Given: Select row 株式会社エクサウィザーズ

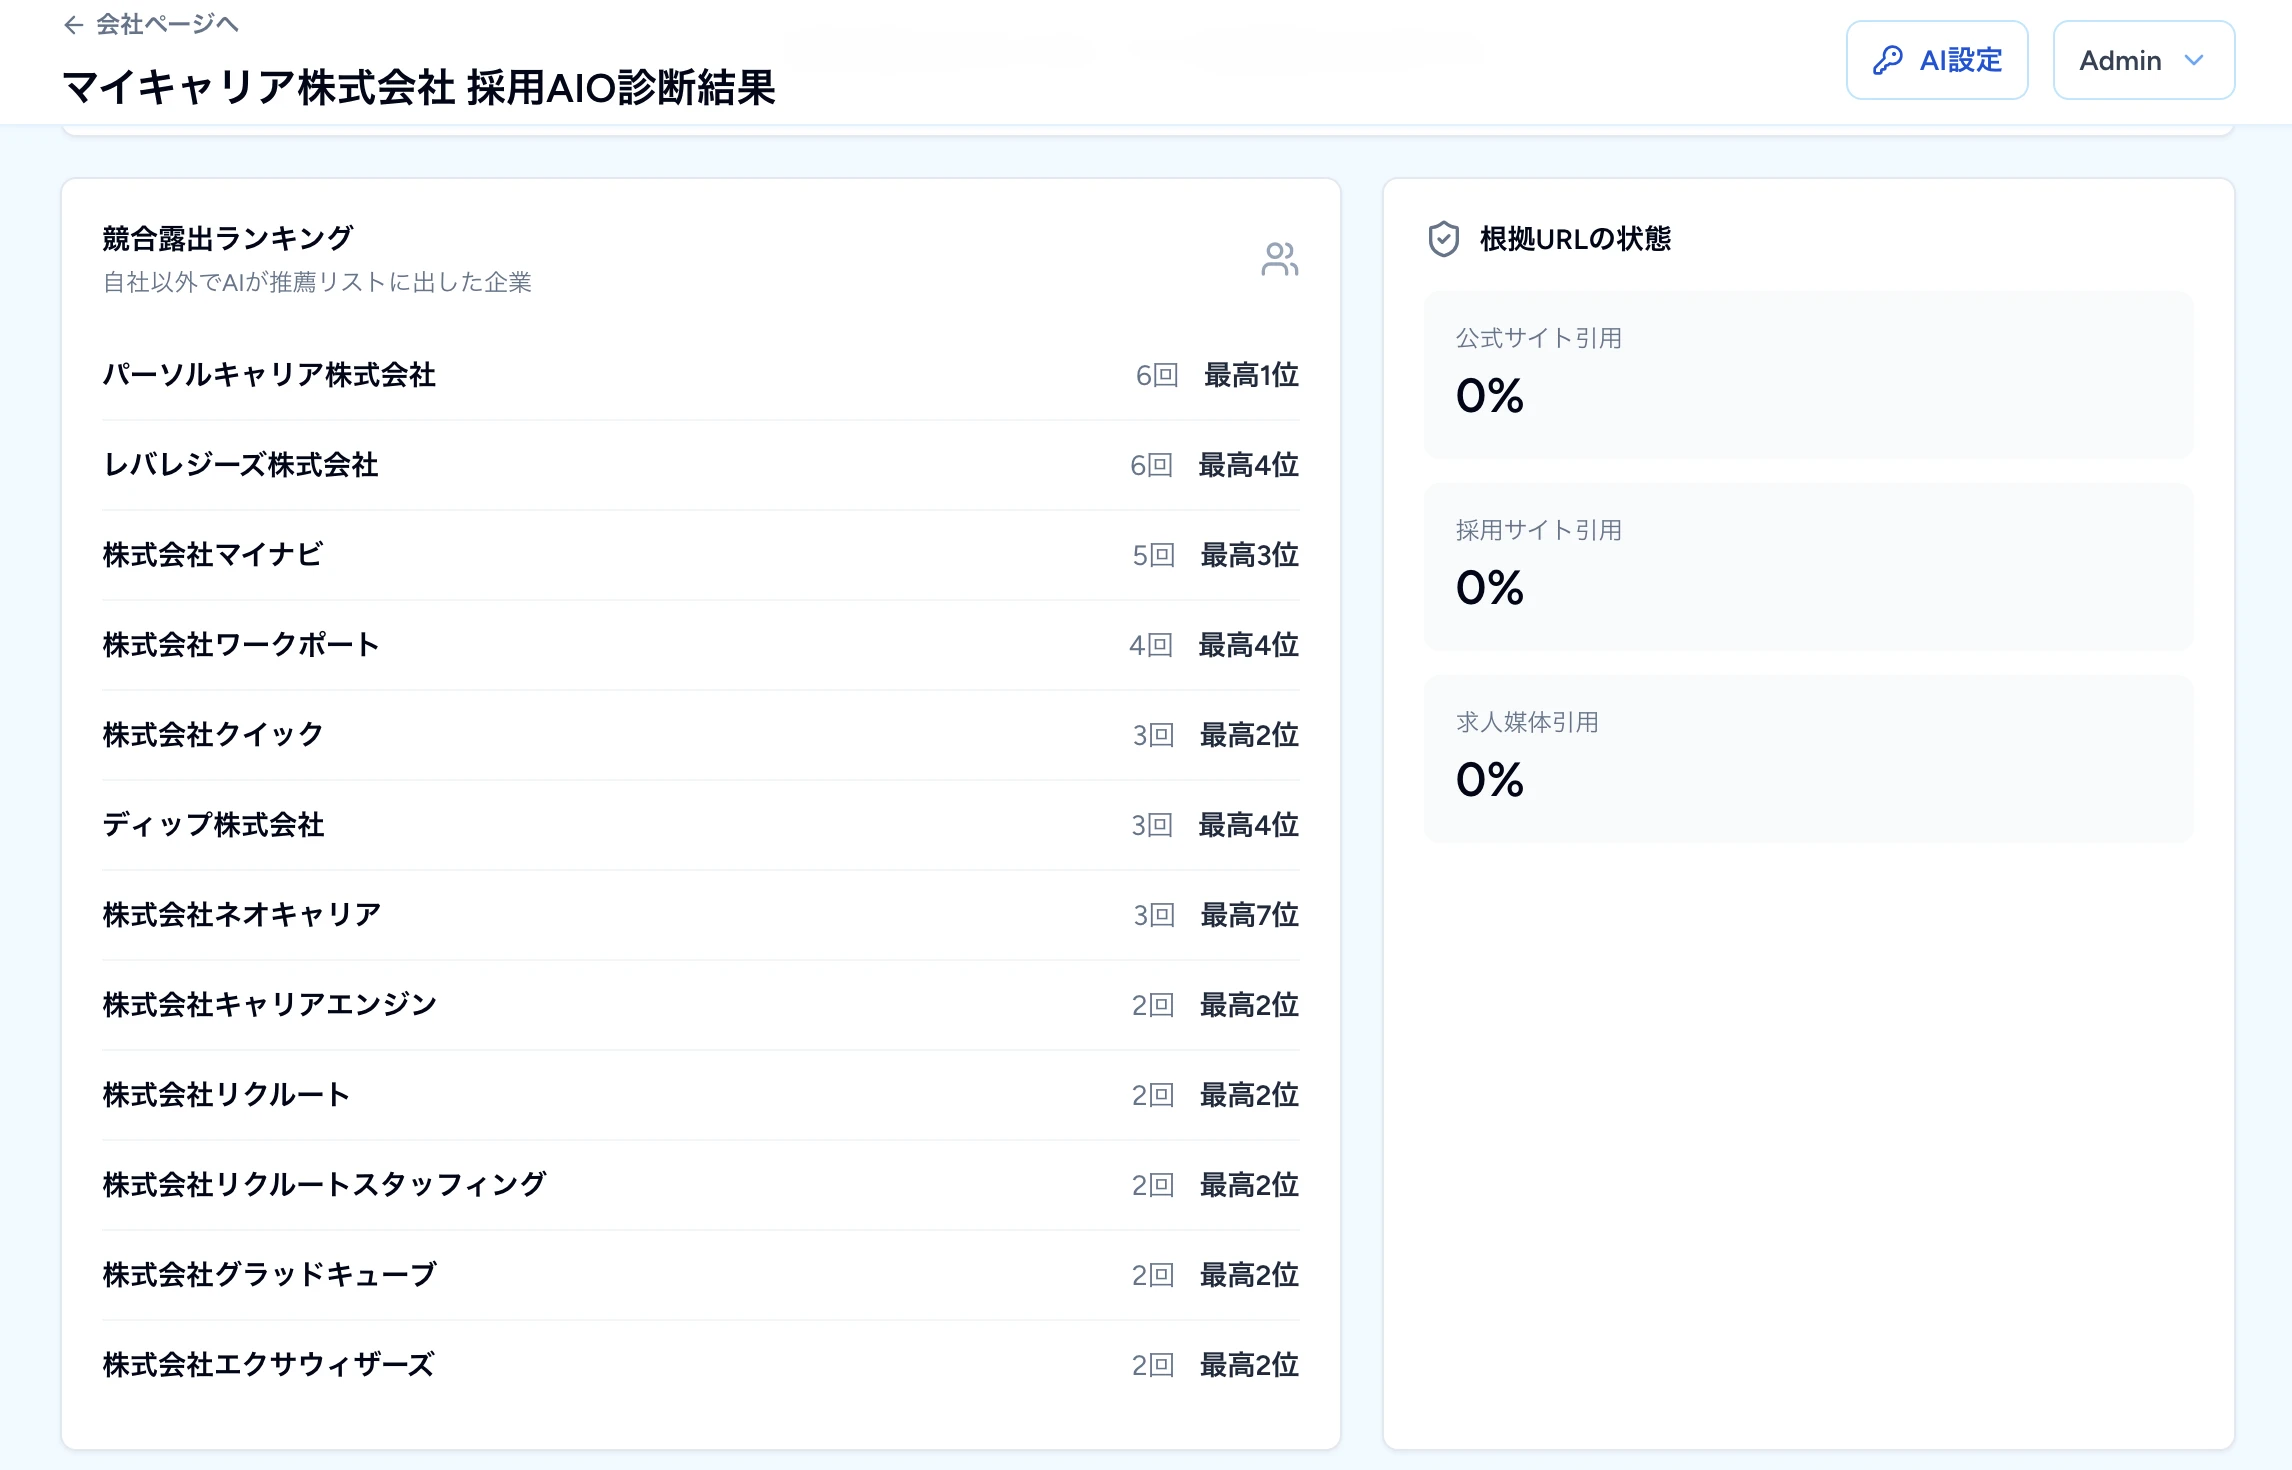Looking at the screenshot, I should tap(700, 1365).
